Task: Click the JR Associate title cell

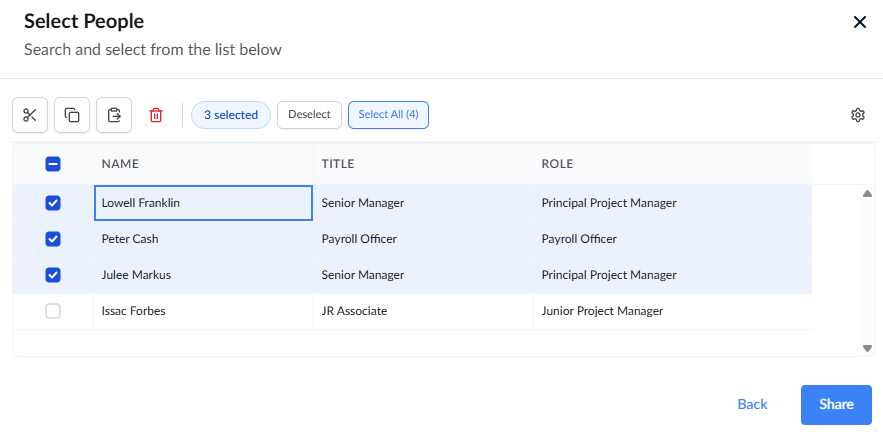Action: tap(423, 311)
